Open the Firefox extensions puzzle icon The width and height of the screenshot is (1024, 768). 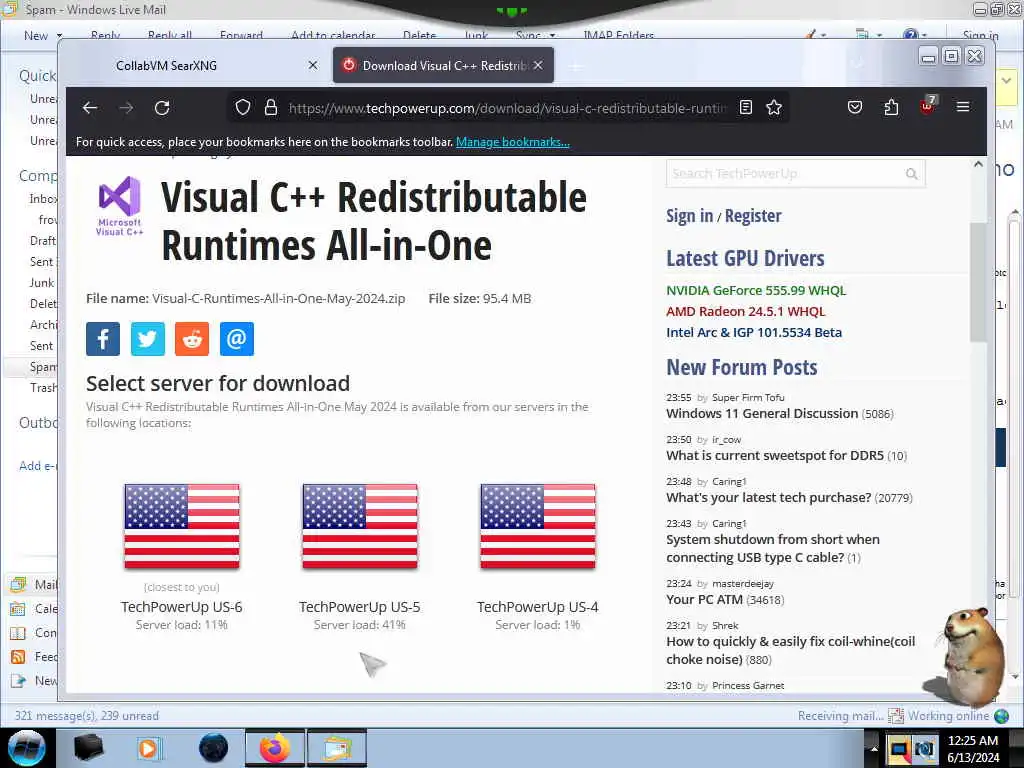coord(891,107)
